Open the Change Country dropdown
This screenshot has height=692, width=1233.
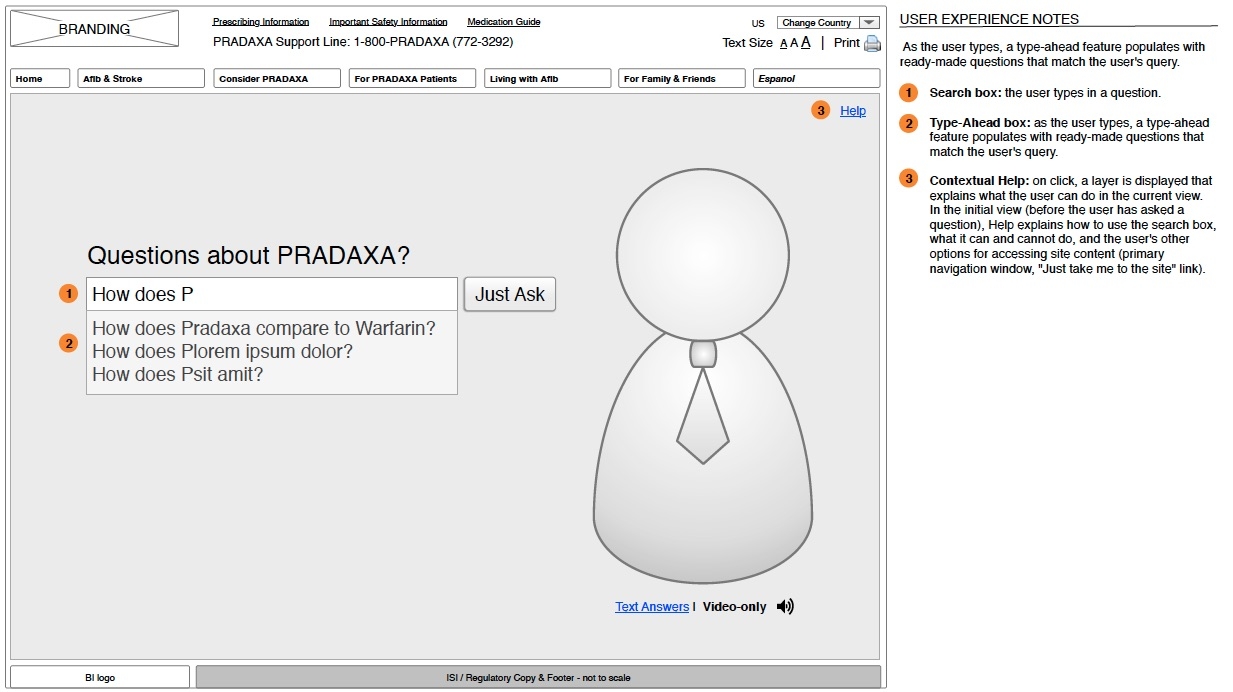point(829,23)
